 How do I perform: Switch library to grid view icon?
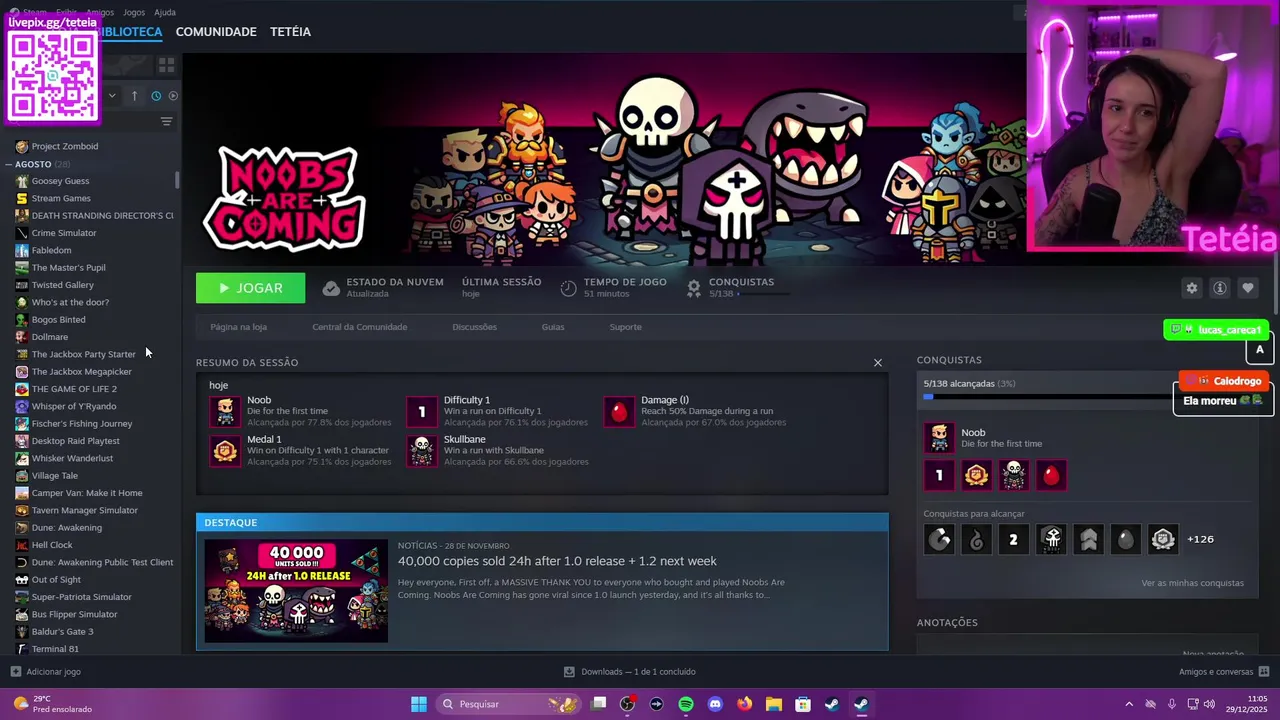[167, 65]
